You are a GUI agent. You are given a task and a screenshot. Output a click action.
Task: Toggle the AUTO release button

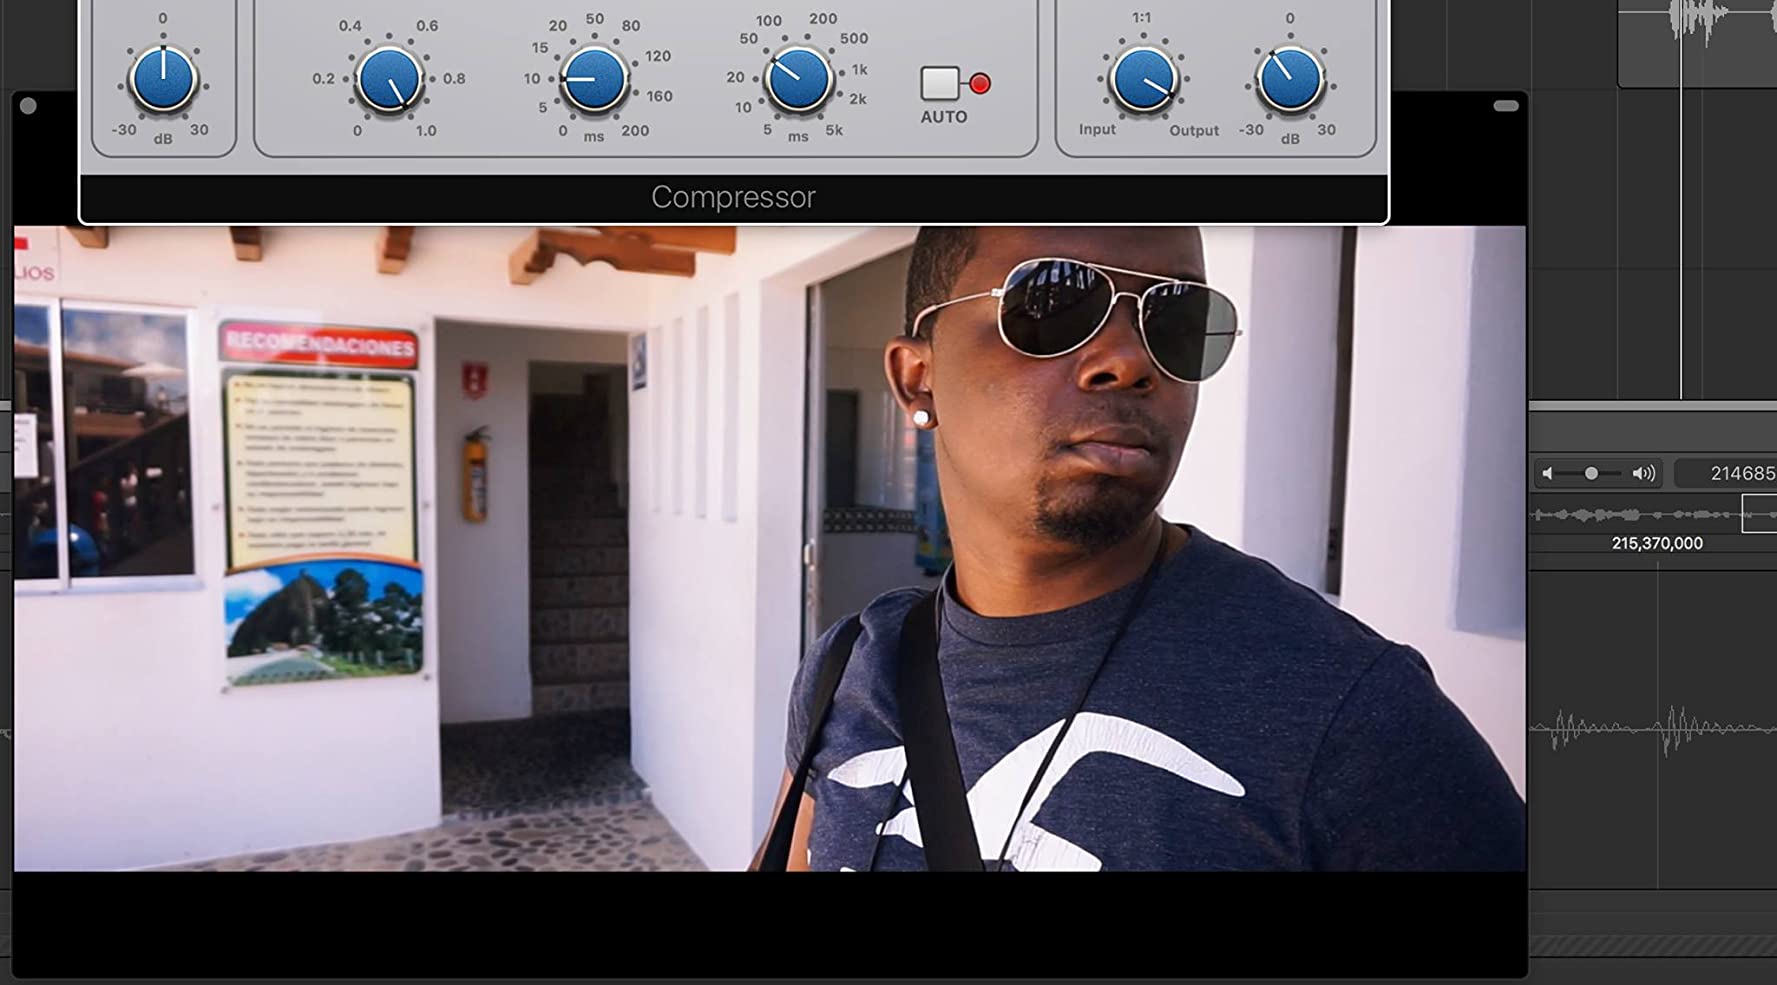939,84
